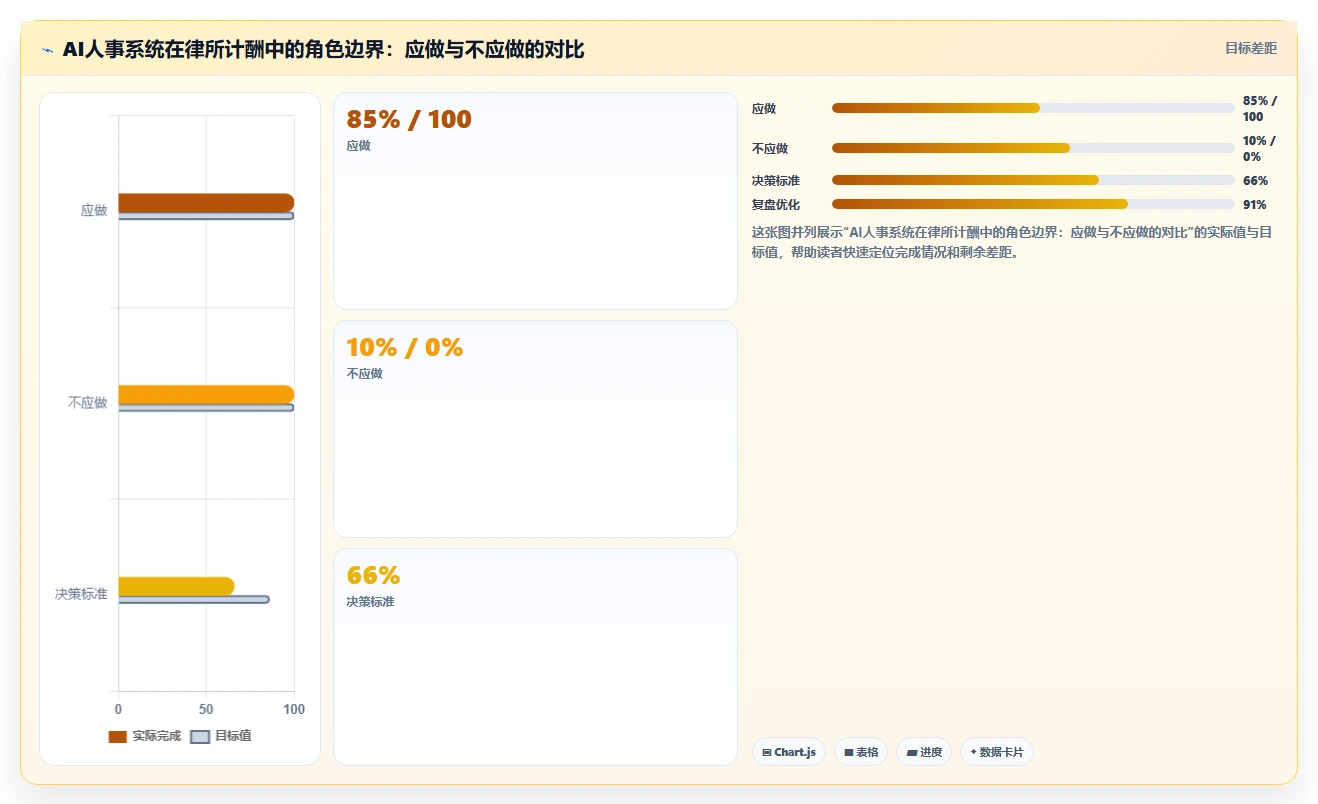1318x804 pixels.
Task: Click the yellow 决策标准 actual bar in chart
Action: [176, 586]
